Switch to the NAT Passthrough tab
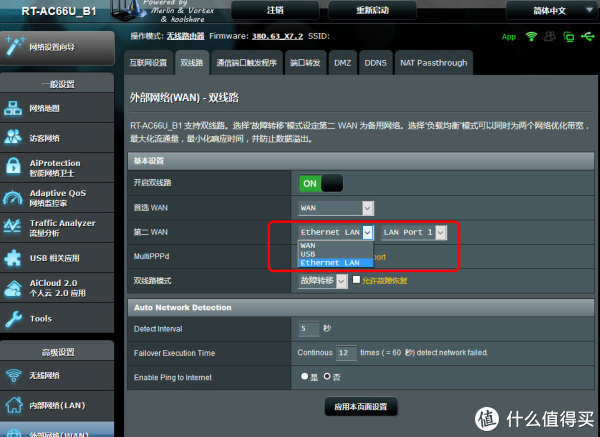 coord(434,63)
